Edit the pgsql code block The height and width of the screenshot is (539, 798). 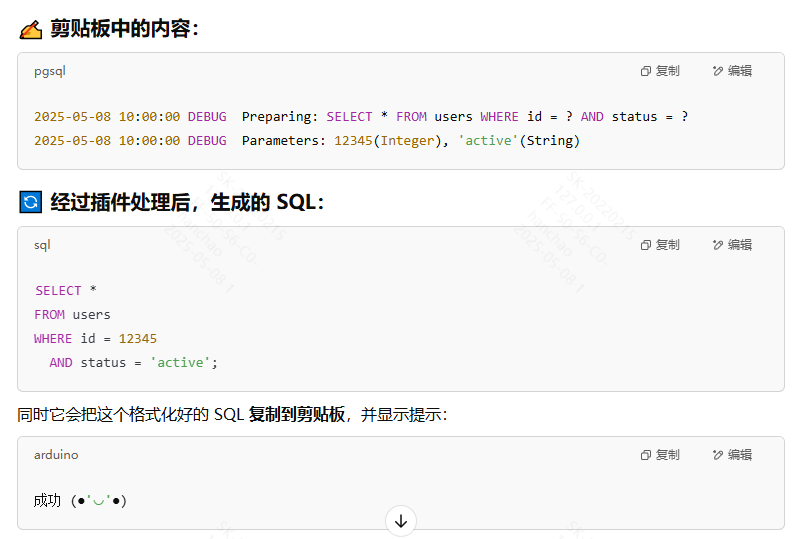(x=732, y=71)
